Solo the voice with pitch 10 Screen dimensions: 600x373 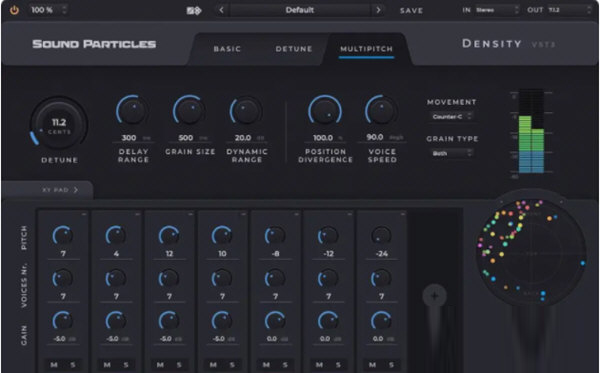[x=232, y=365]
